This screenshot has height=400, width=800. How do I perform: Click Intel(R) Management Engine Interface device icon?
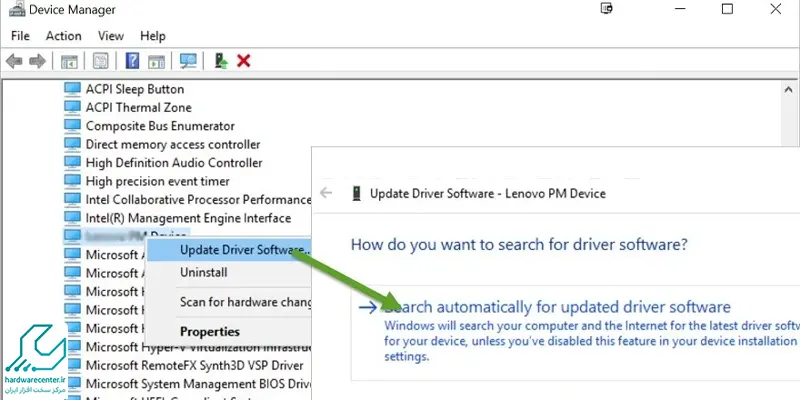point(72,217)
